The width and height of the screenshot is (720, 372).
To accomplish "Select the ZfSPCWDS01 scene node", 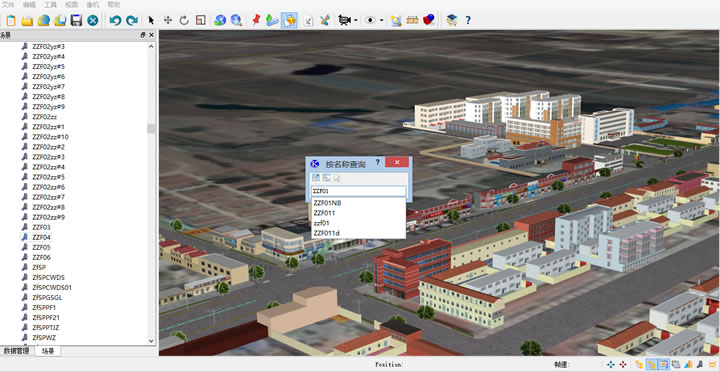I will 52,287.
